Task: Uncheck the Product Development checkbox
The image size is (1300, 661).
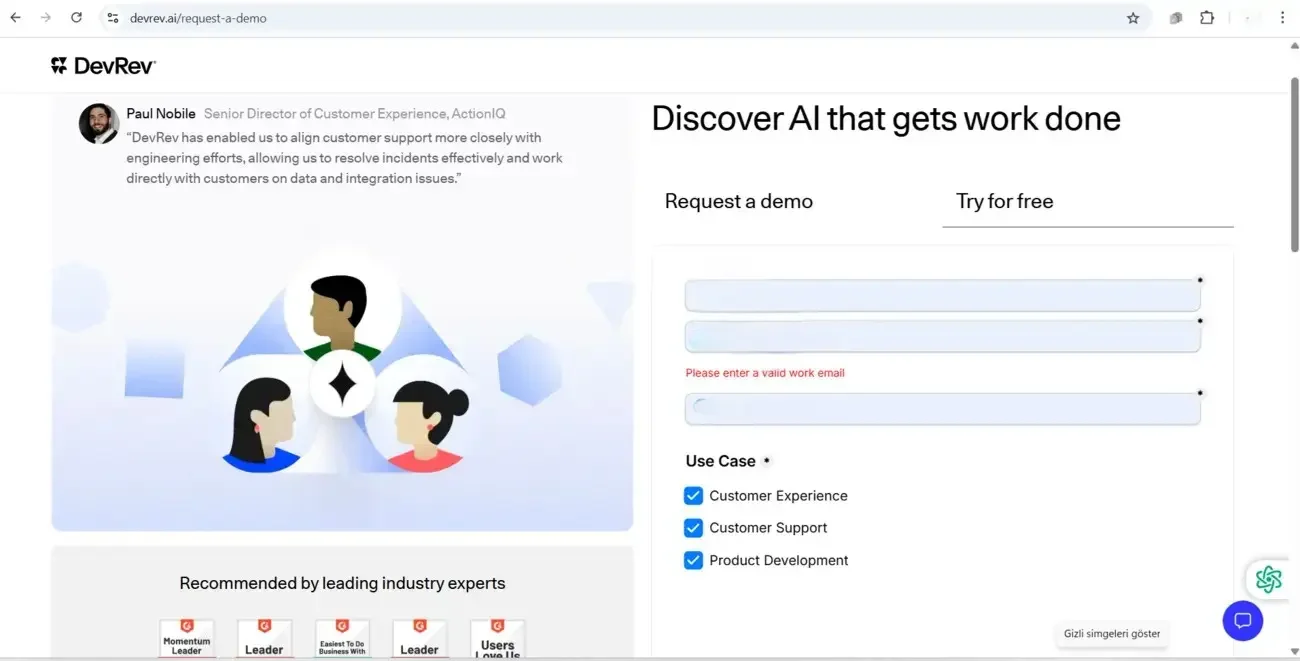Action: click(693, 560)
